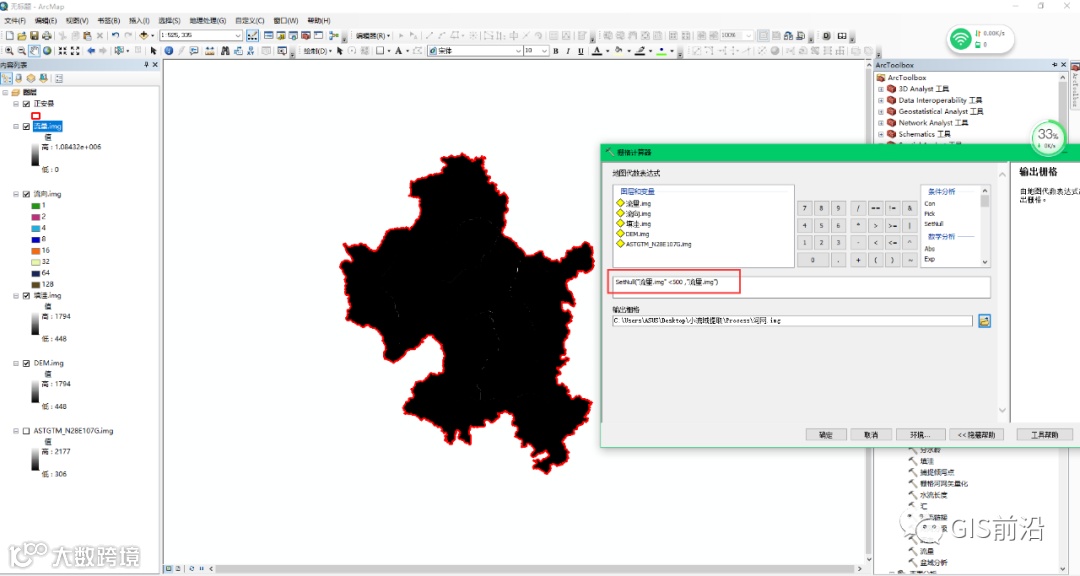Select the Zoom Out tool
Image resolution: width=1080 pixels, height=576 pixels.
[x=22, y=51]
